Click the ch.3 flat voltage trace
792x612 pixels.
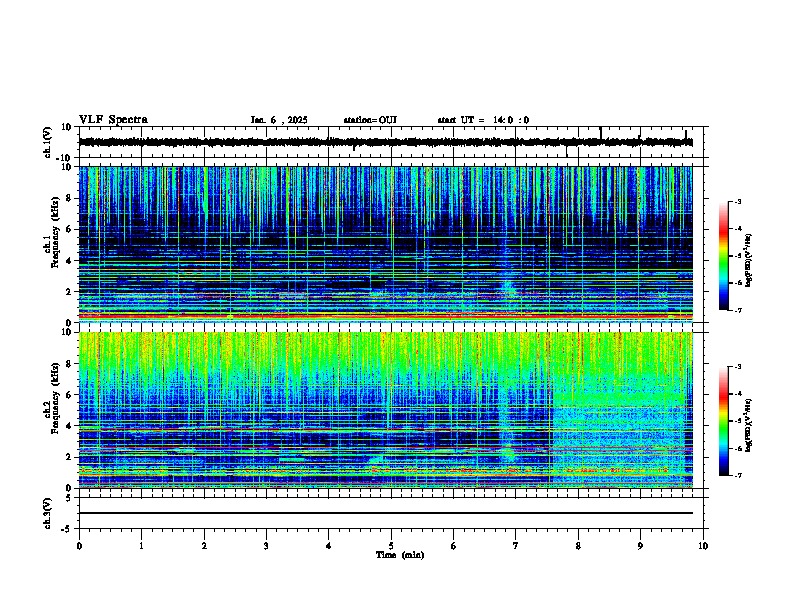pos(386,513)
